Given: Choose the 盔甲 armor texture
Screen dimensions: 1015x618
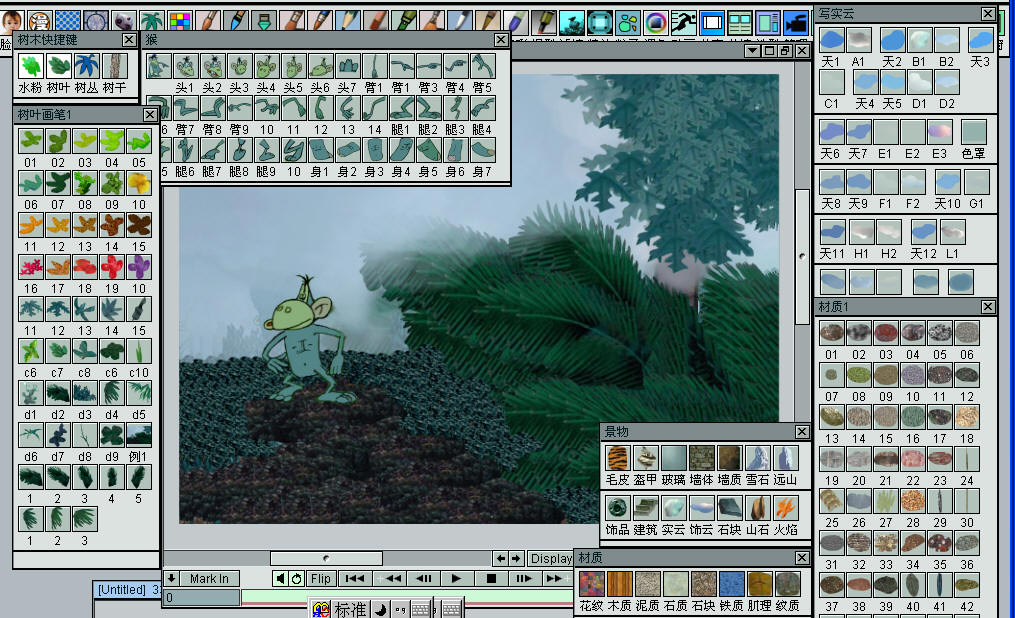Looking at the screenshot, I should (646, 458).
